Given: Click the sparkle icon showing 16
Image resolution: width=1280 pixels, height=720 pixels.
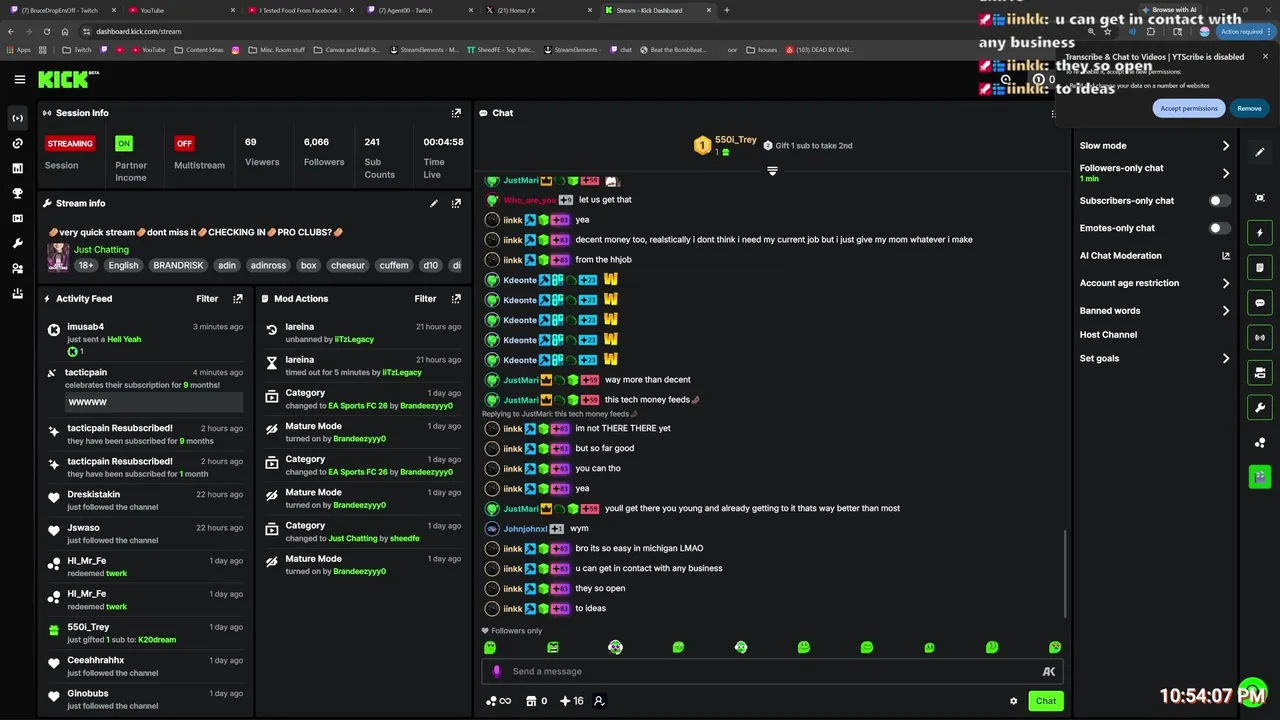Looking at the screenshot, I should tap(572, 701).
